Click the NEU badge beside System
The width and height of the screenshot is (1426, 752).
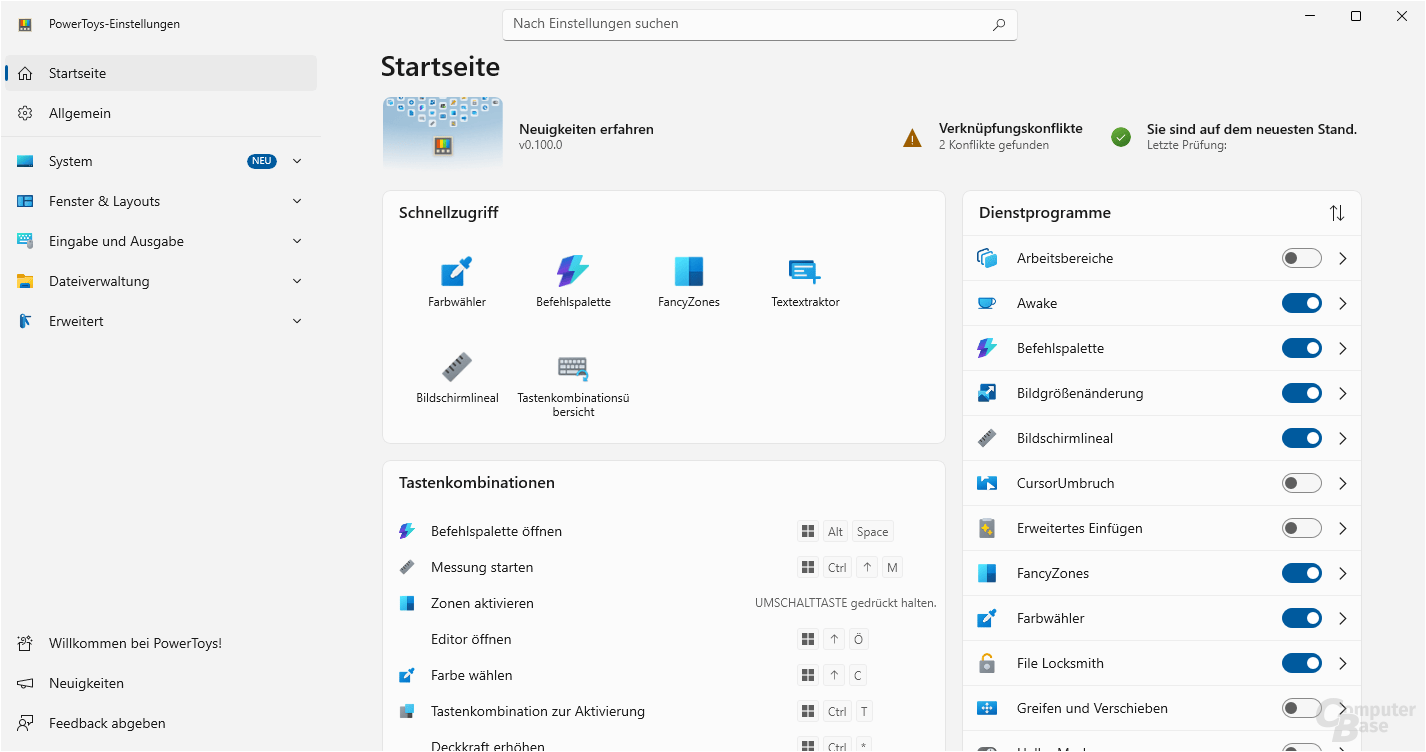(x=262, y=161)
